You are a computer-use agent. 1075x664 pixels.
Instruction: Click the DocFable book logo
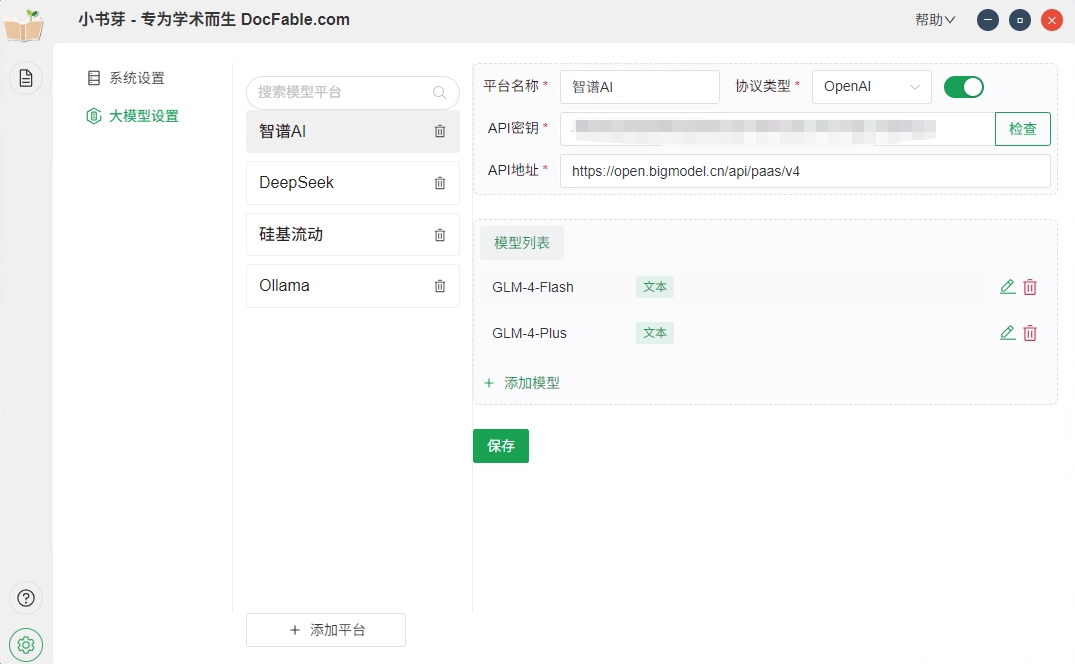[23, 25]
